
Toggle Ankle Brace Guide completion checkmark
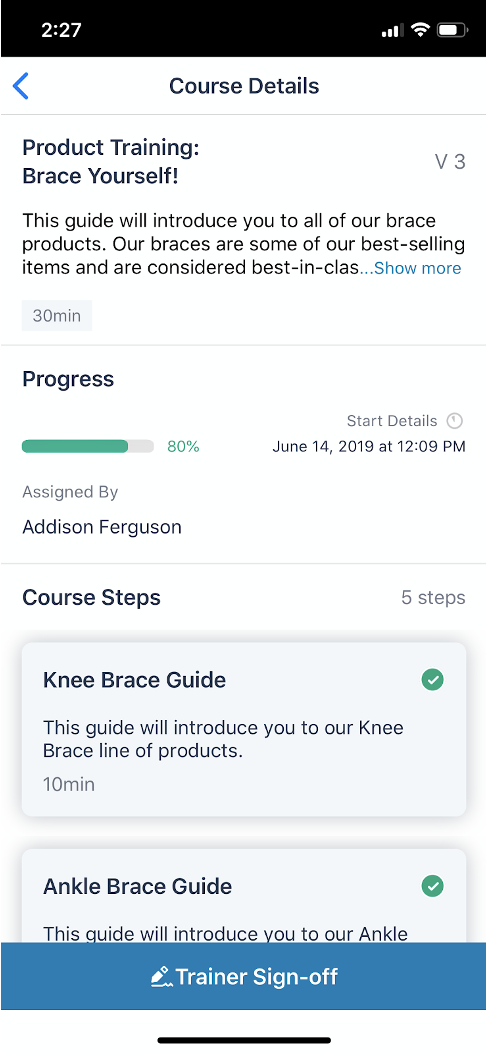[432, 886]
